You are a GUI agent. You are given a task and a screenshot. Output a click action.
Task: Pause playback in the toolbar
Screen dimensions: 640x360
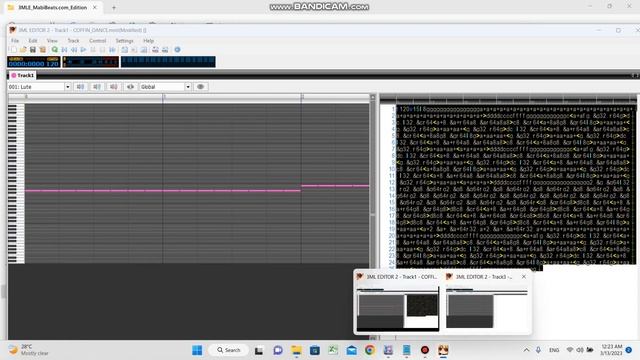click(93, 50)
